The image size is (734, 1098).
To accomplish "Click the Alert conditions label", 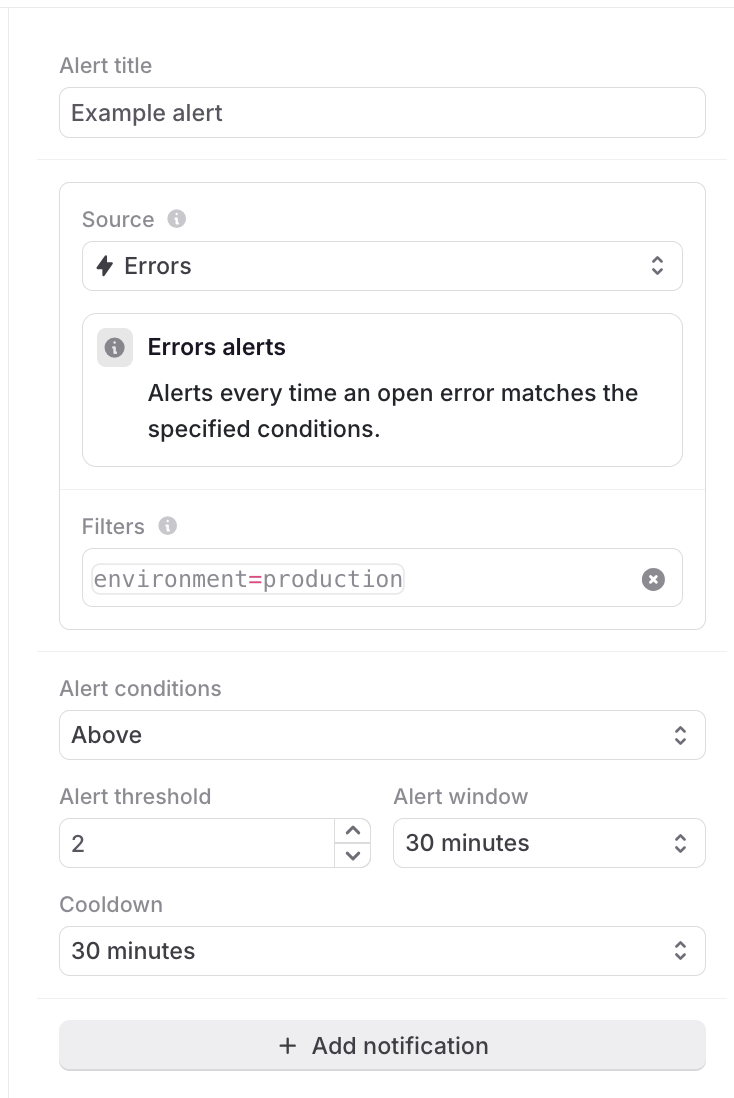I will point(140,688).
